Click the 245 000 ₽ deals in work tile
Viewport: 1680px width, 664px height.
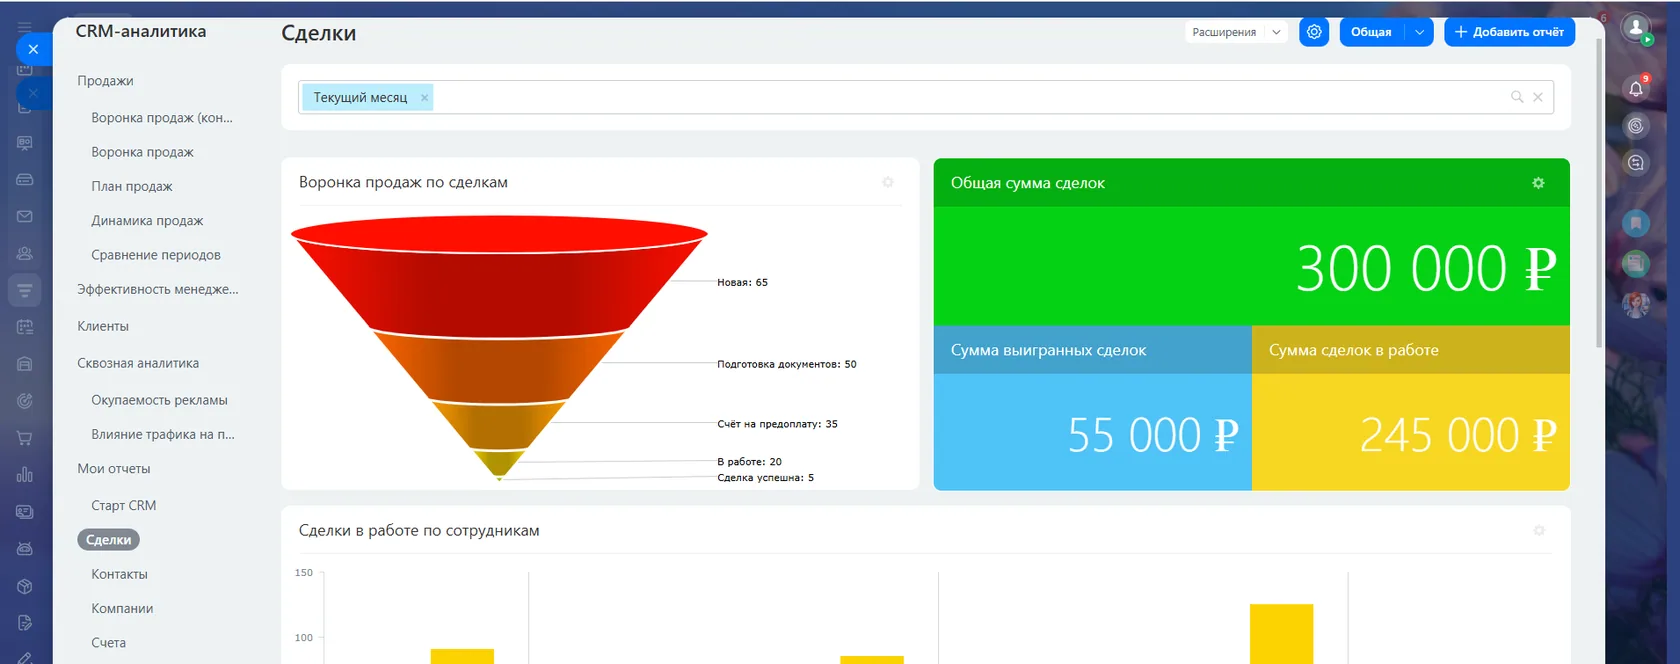tap(1411, 408)
